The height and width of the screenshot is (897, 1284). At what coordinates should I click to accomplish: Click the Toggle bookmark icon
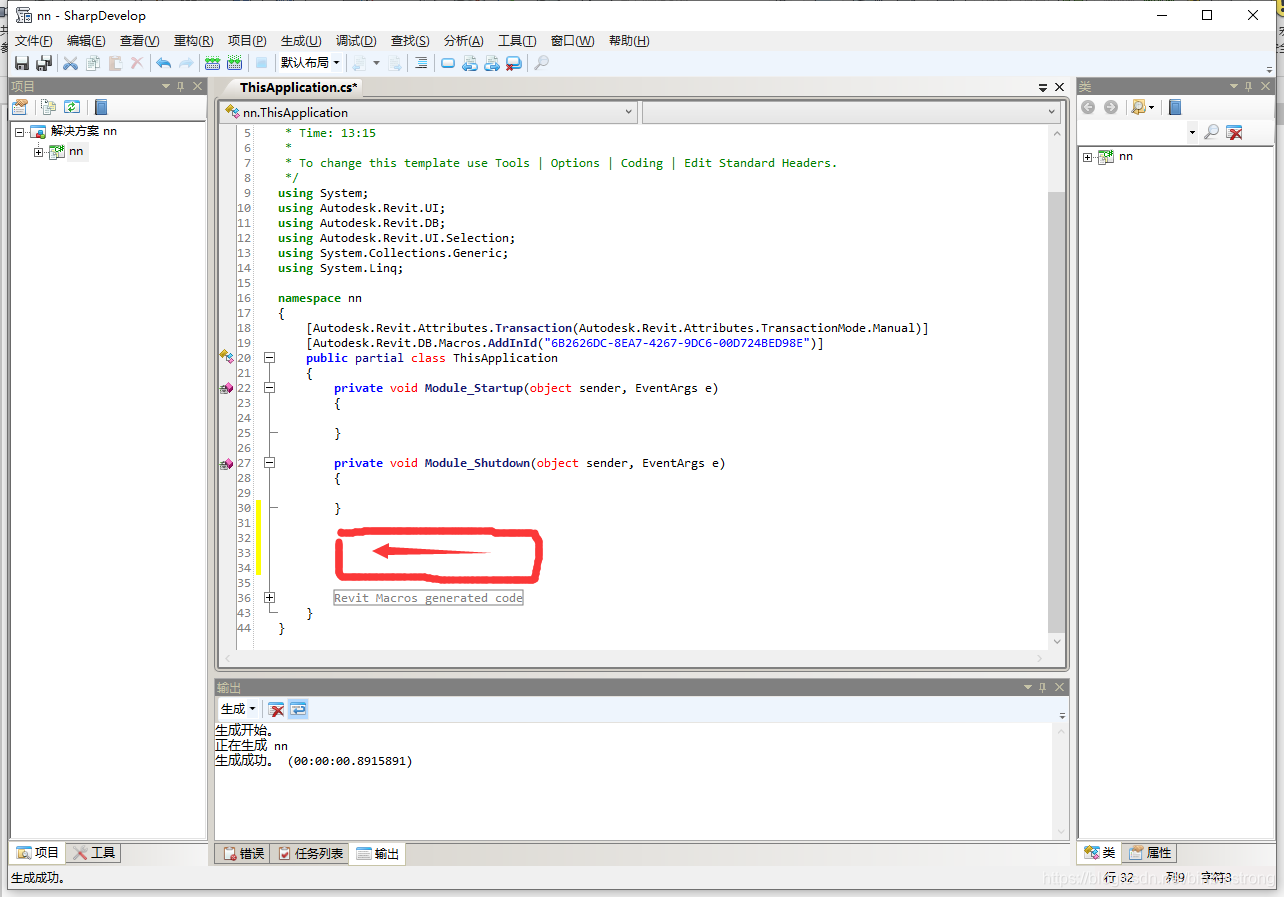(448, 63)
